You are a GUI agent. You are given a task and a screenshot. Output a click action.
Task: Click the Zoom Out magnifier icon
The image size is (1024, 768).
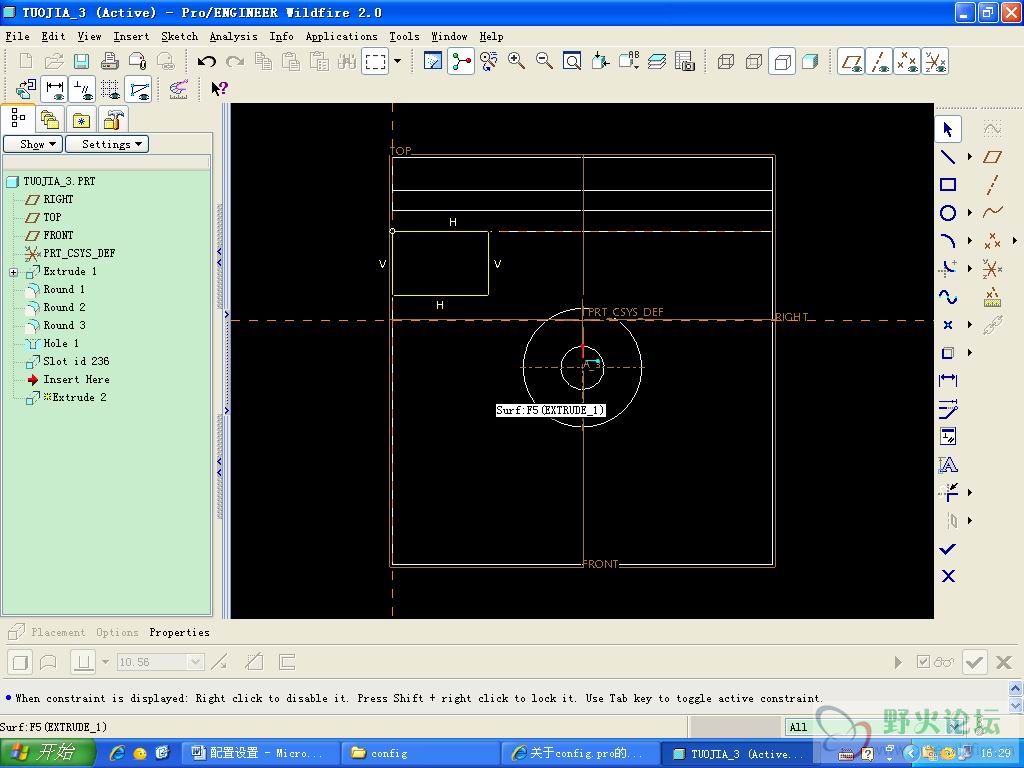[544, 62]
